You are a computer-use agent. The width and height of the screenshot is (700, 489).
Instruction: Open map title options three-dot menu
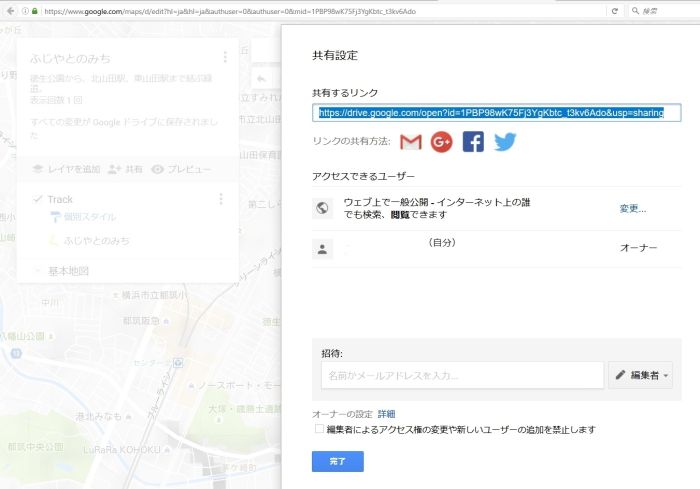click(x=225, y=57)
